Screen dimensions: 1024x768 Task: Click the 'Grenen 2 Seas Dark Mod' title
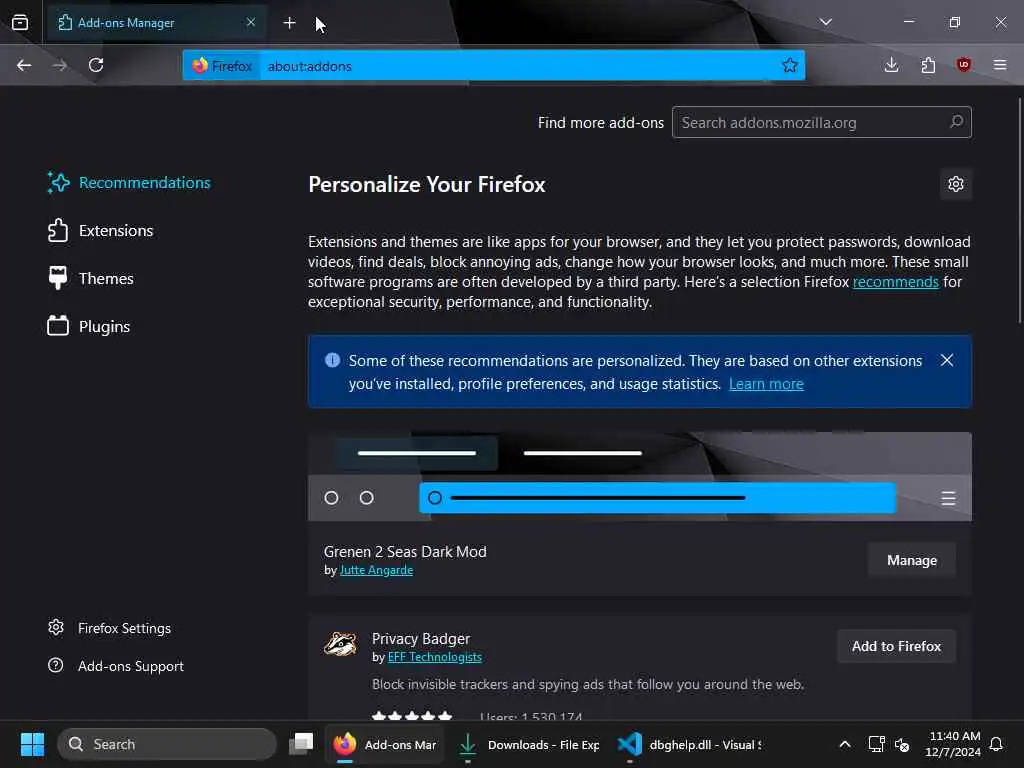tap(405, 552)
